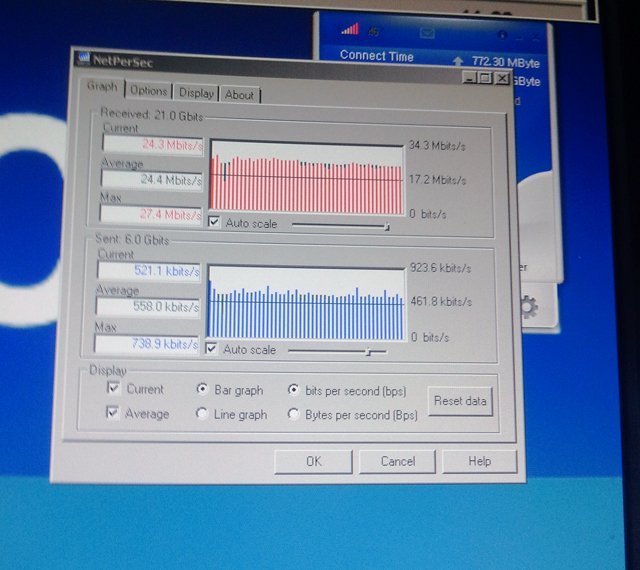Close the NetPerSec window
The height and width of the screenshot is (570, 640).
tap(502, 78)
